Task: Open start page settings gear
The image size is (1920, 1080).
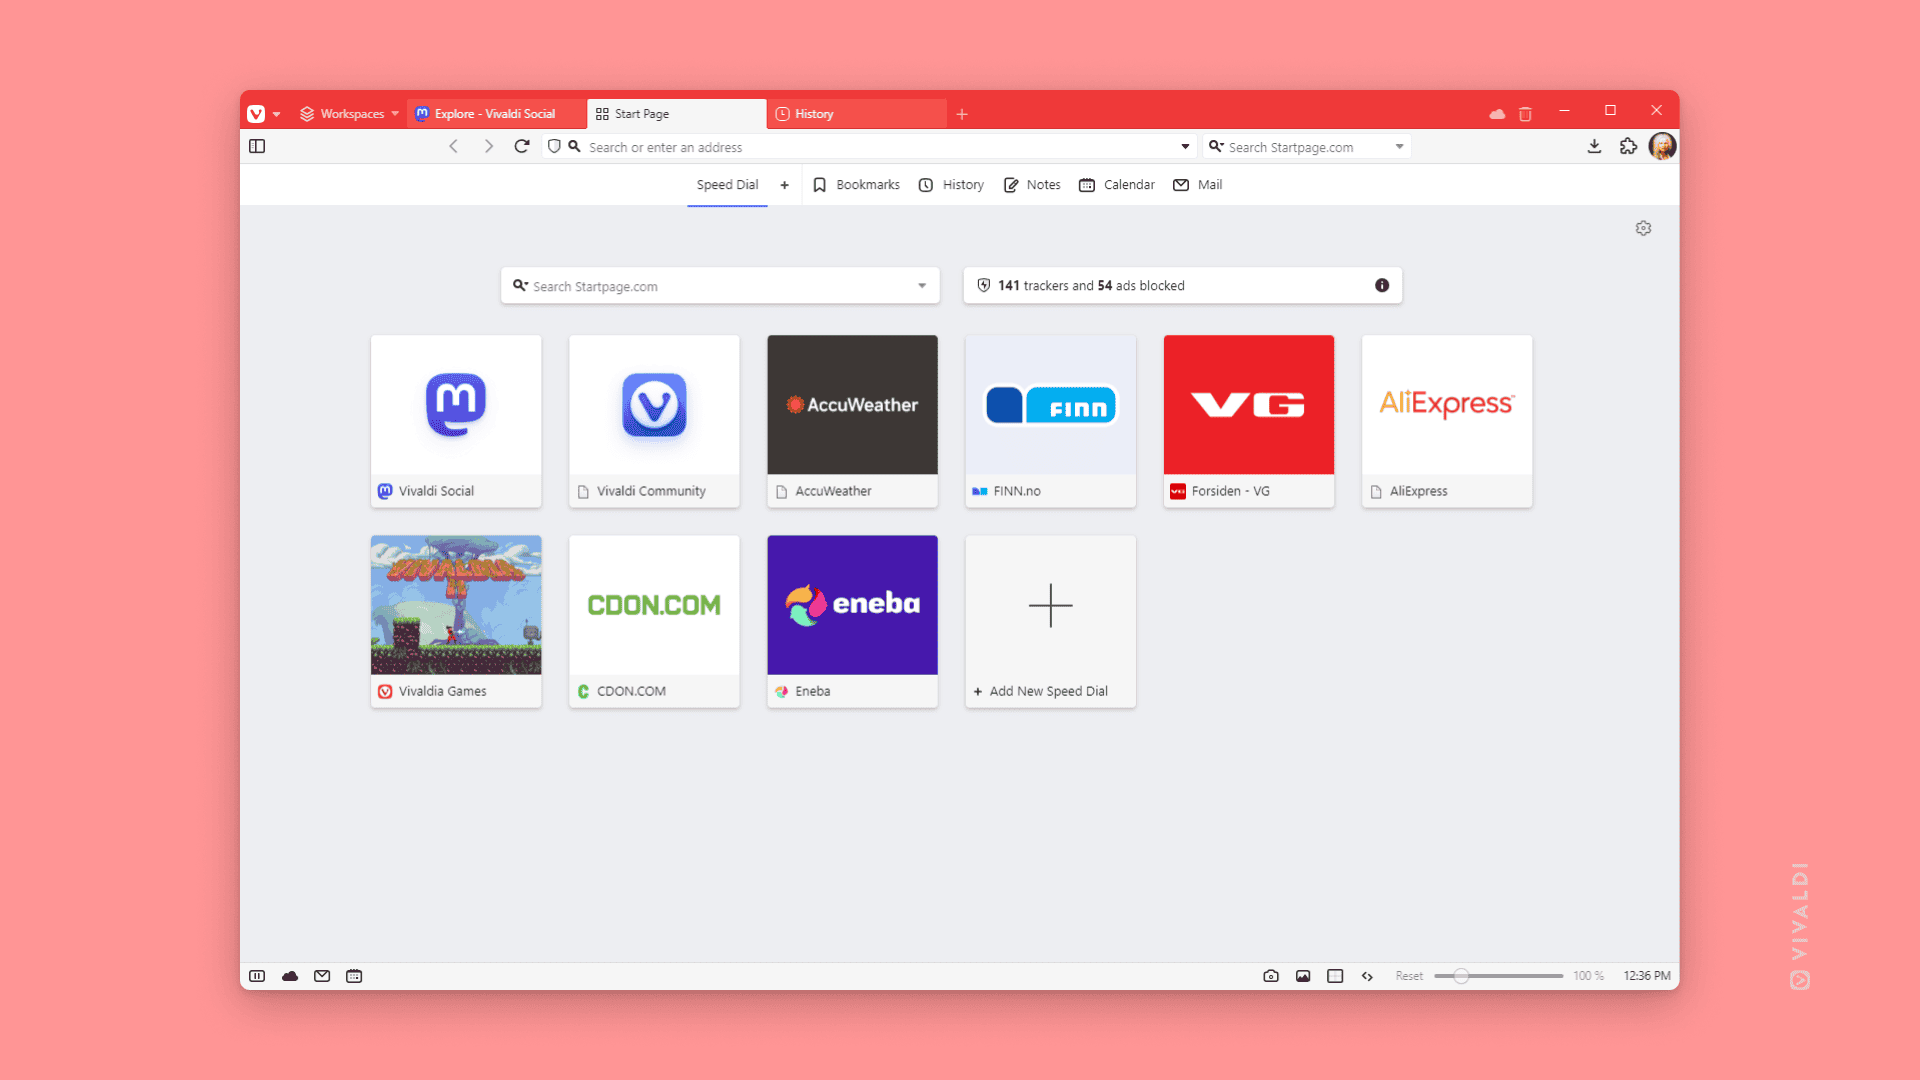Action: (x=1643, y=228)
